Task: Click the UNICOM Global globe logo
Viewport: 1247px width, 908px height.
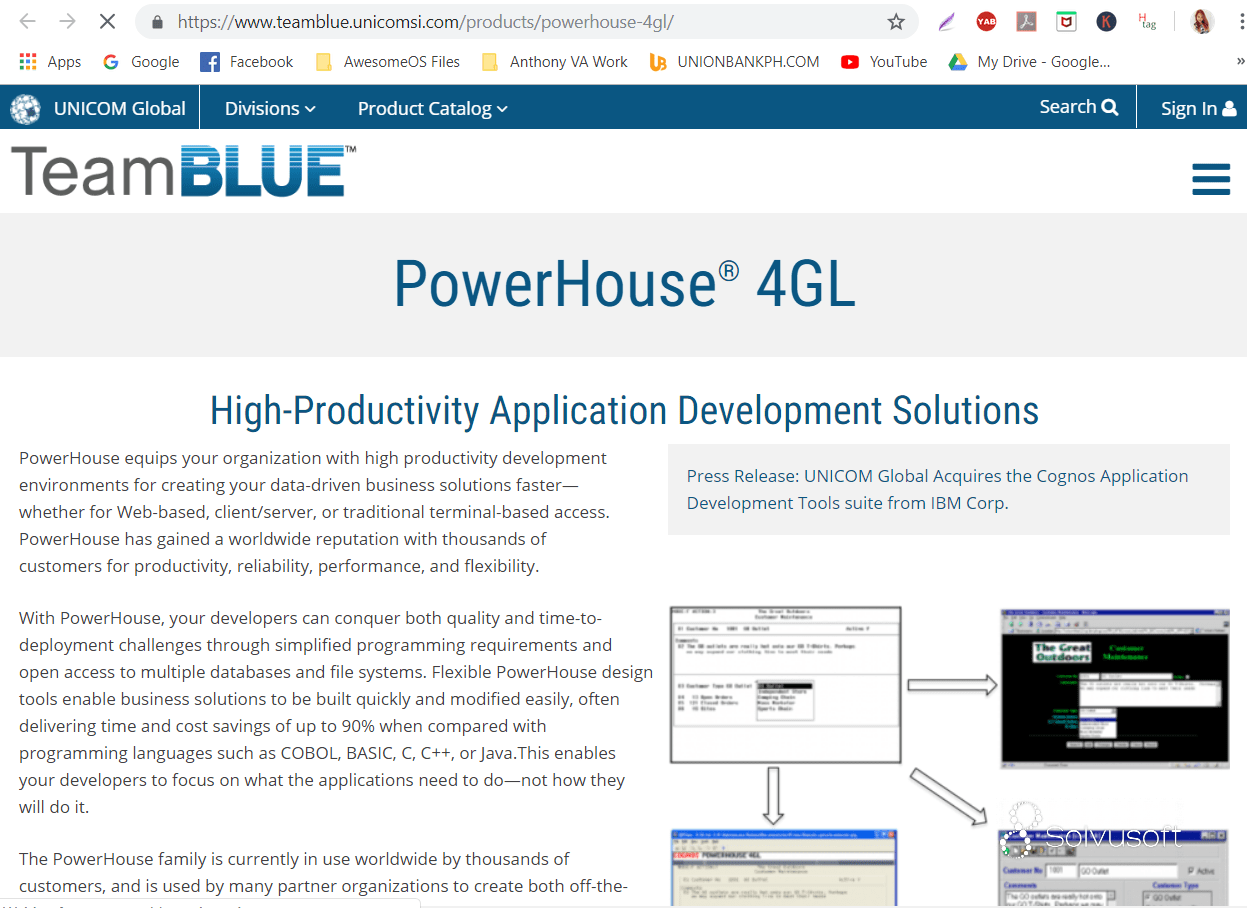Action: (25, 108)
